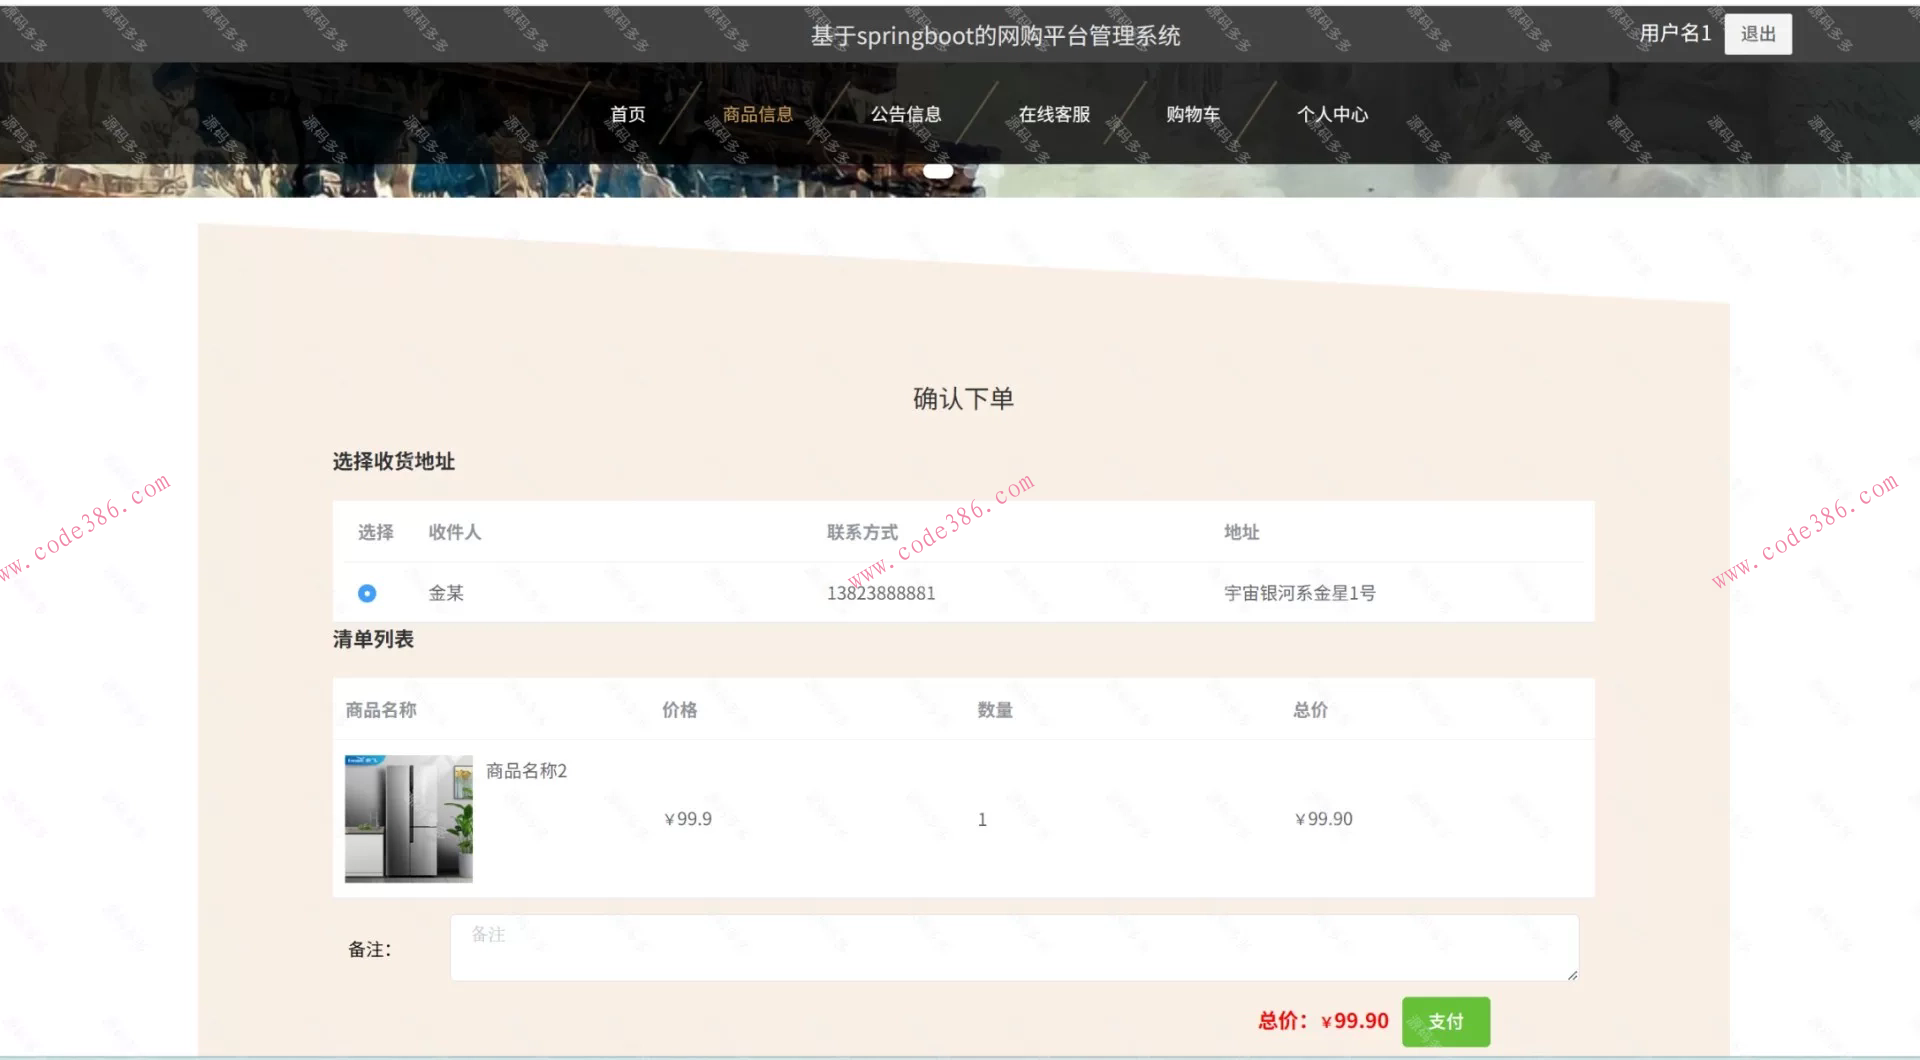
Task: Click the 用户名1 username label
Action: 1672,33
